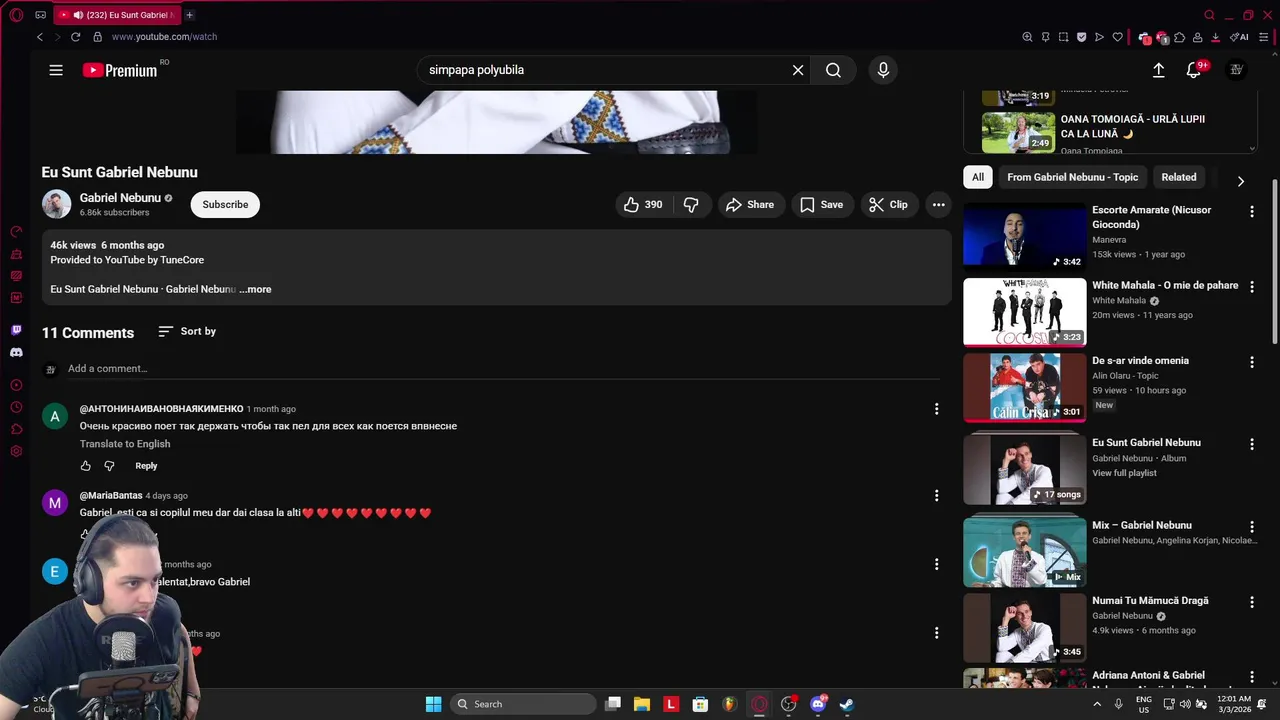Open Twitch in the Opera sidebar
Screen dimensions: 1280x720
tap(16, 330)
